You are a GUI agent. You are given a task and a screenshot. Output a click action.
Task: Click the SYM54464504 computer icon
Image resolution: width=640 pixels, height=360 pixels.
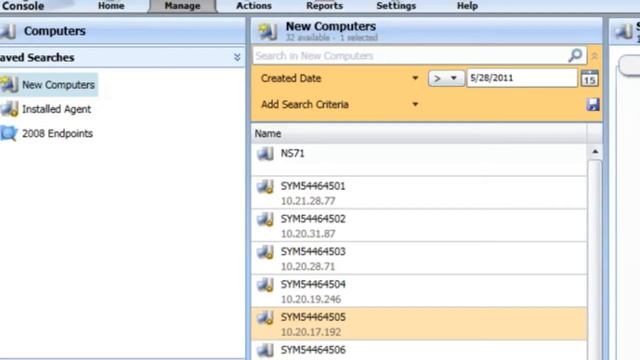(x=265, y=284)
